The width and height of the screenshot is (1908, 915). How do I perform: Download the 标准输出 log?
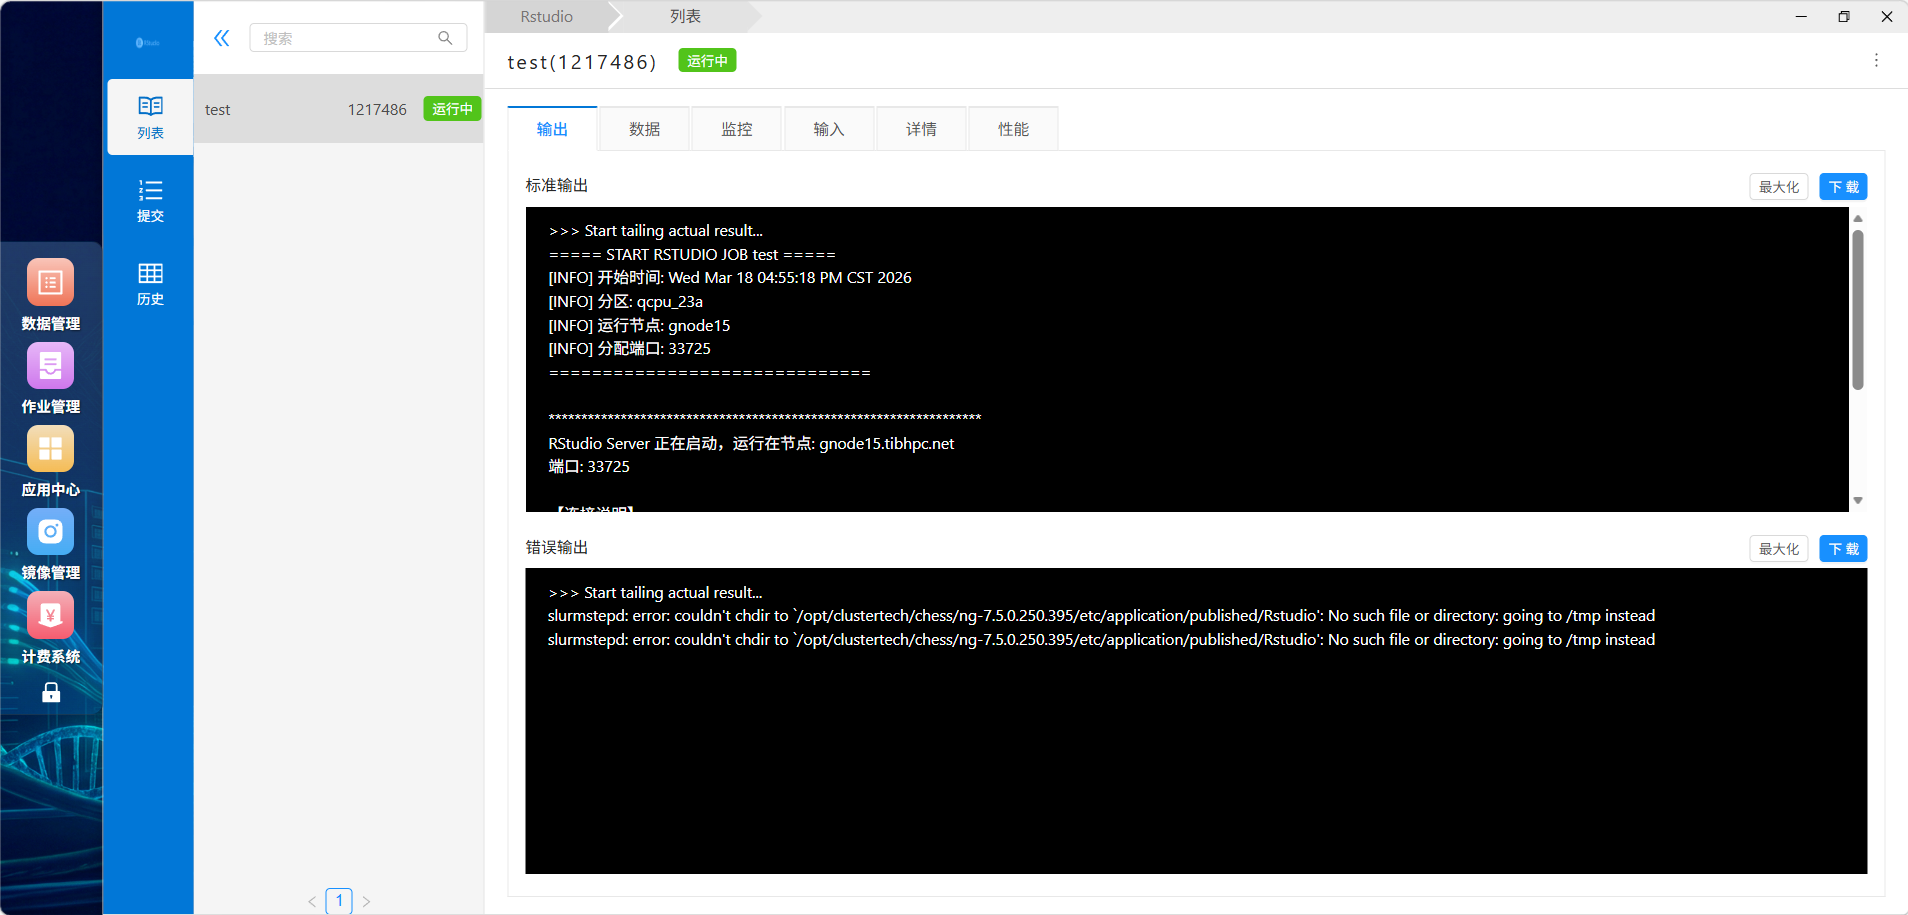click(x=1843, y=187)
